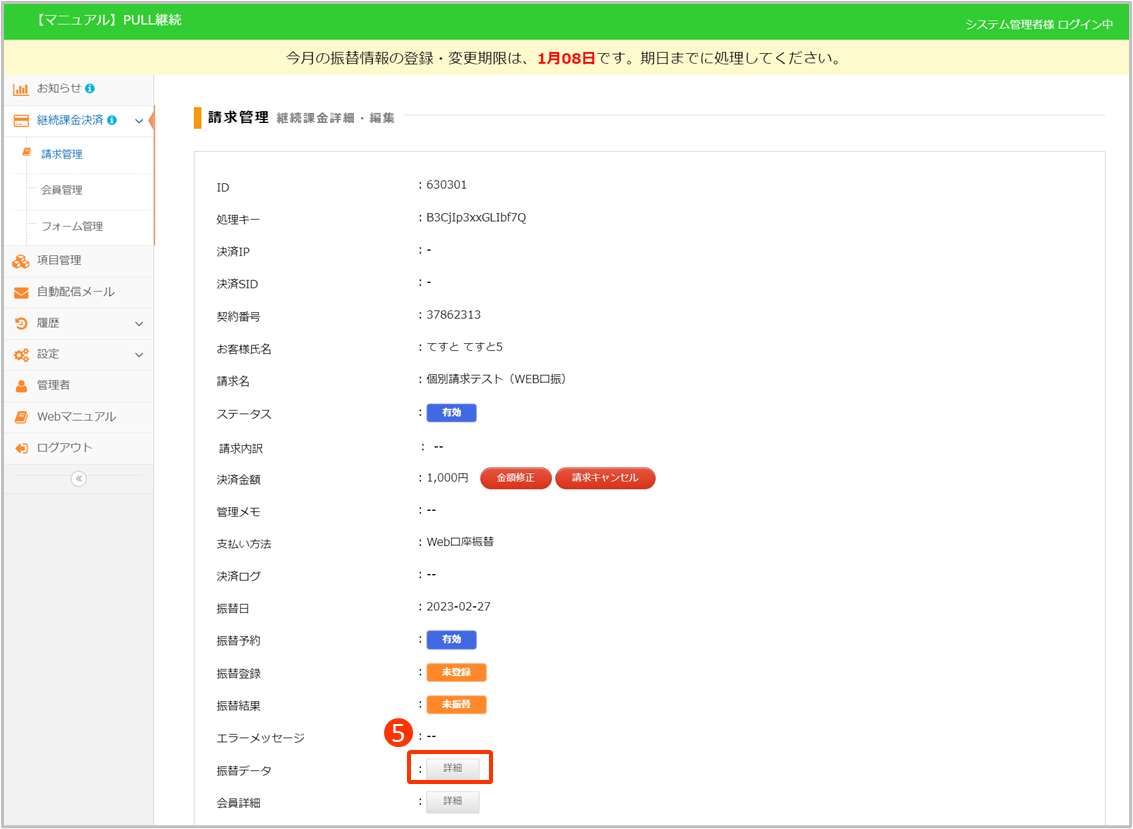This screenshot has width=1133, height=829.
Task: Collapse the sidebar with double-chevron button
Action: click(x=78, y=479)
